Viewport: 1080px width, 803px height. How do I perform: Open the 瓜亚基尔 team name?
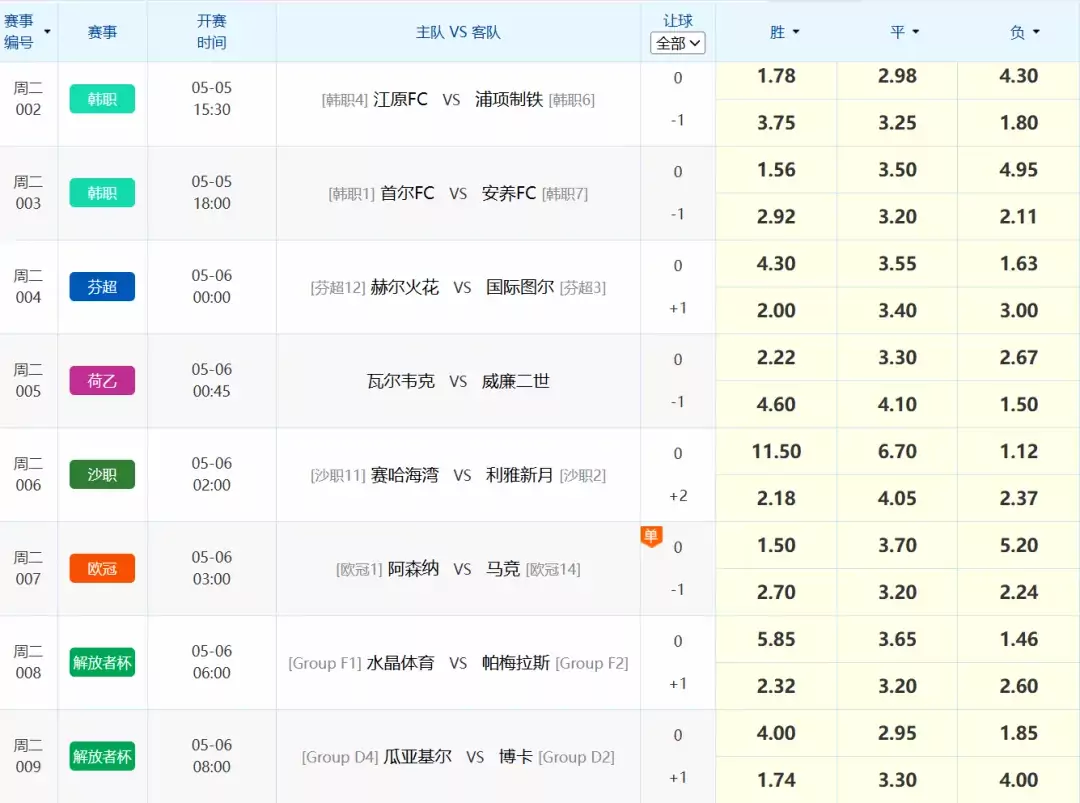tap(417, 757)
